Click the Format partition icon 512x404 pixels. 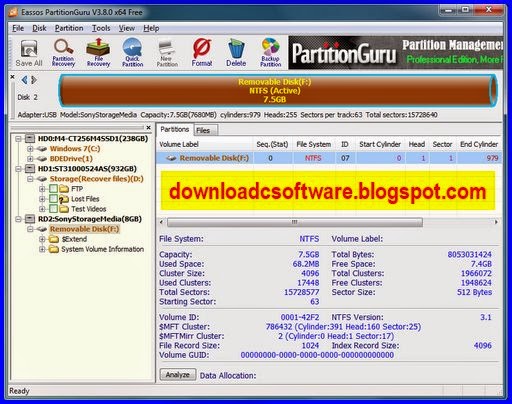(202, 53)
